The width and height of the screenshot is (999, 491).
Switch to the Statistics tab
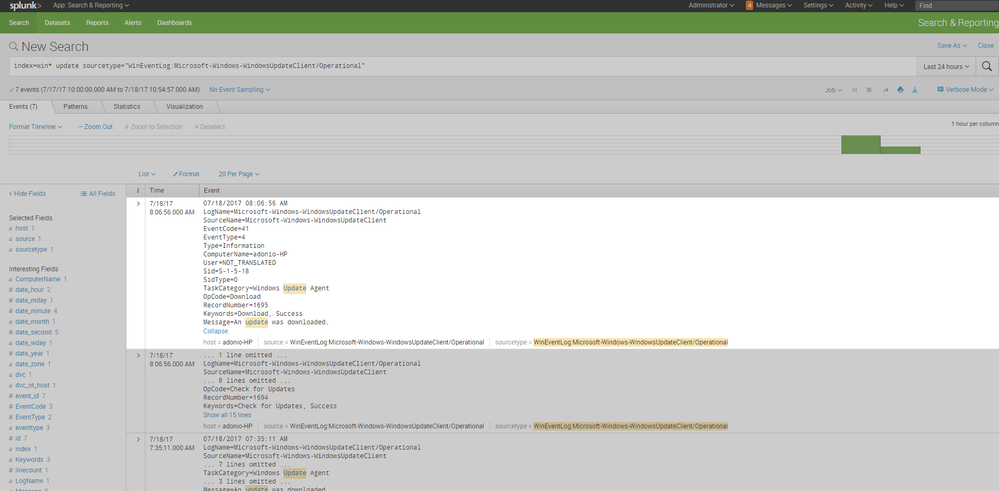pyautogui.click(x=127, y=106)
